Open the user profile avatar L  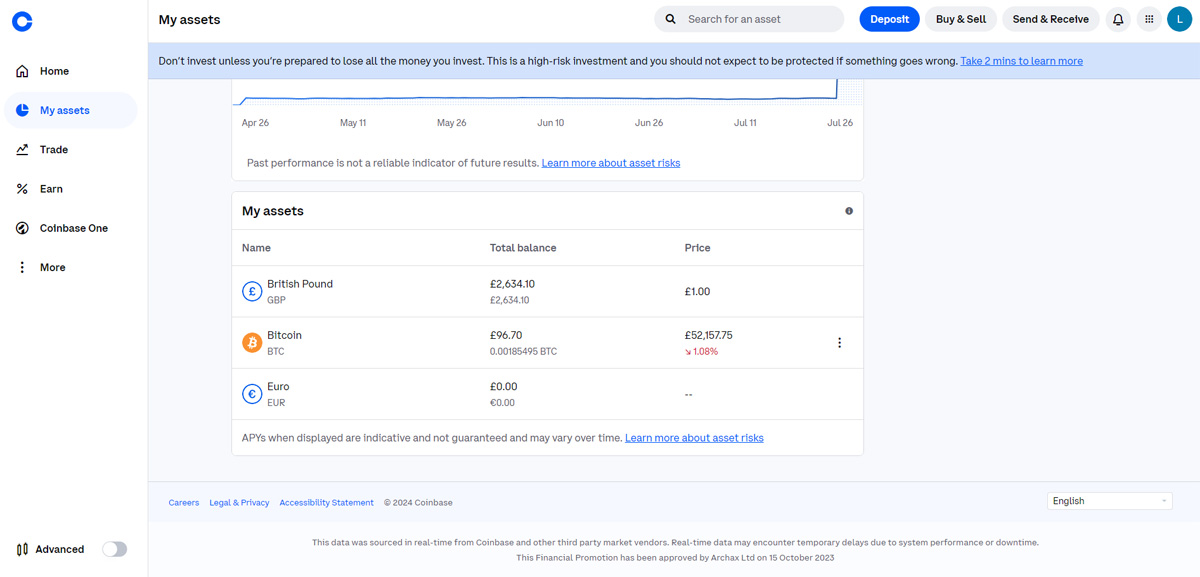1179,19
